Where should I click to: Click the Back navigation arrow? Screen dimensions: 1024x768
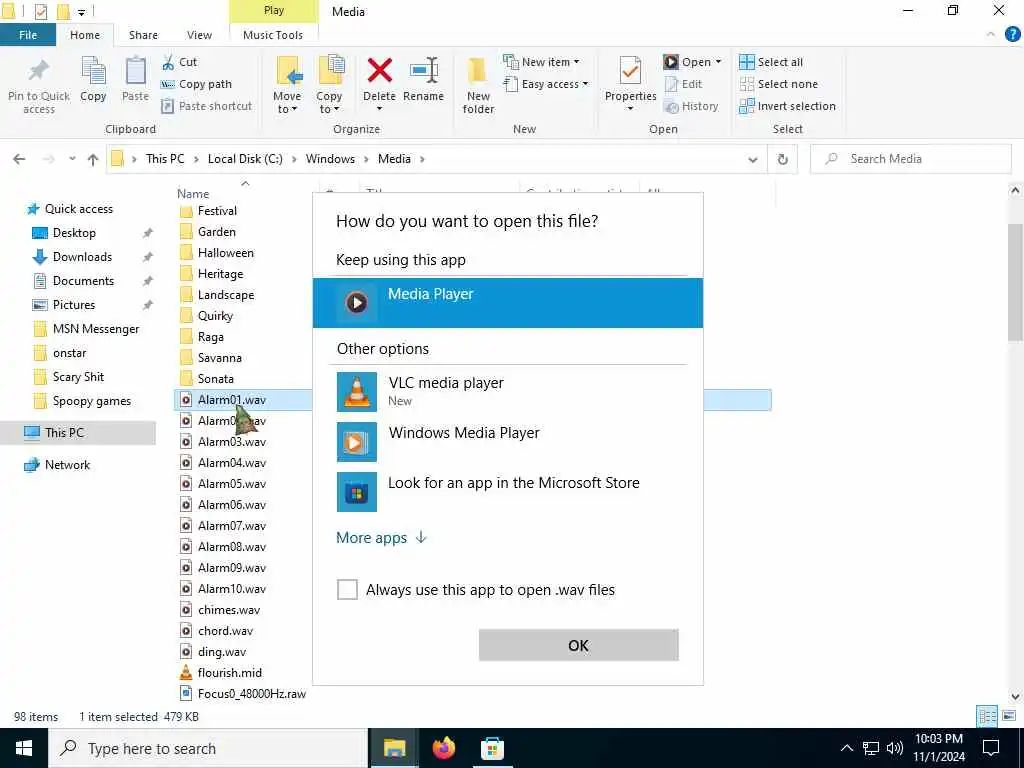click(x=19, y=159)
